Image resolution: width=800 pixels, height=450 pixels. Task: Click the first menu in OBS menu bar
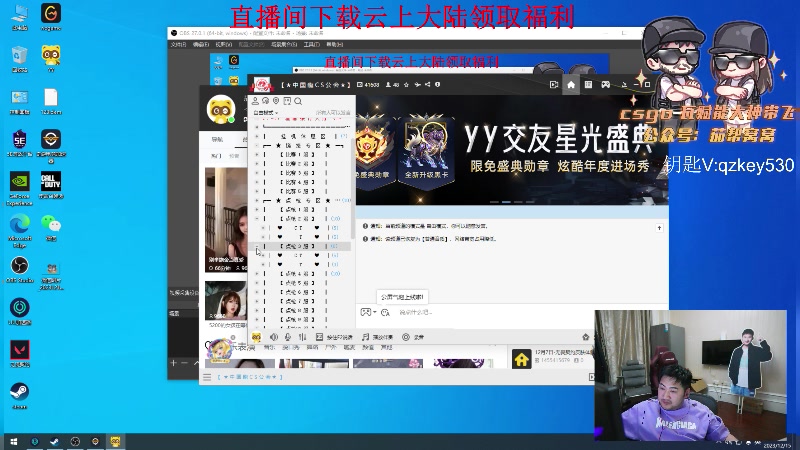pos(178,44)
